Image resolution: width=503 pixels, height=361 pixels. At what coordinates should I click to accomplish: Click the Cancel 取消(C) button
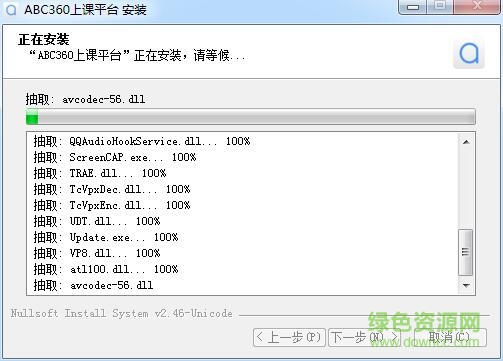point(450,337)
